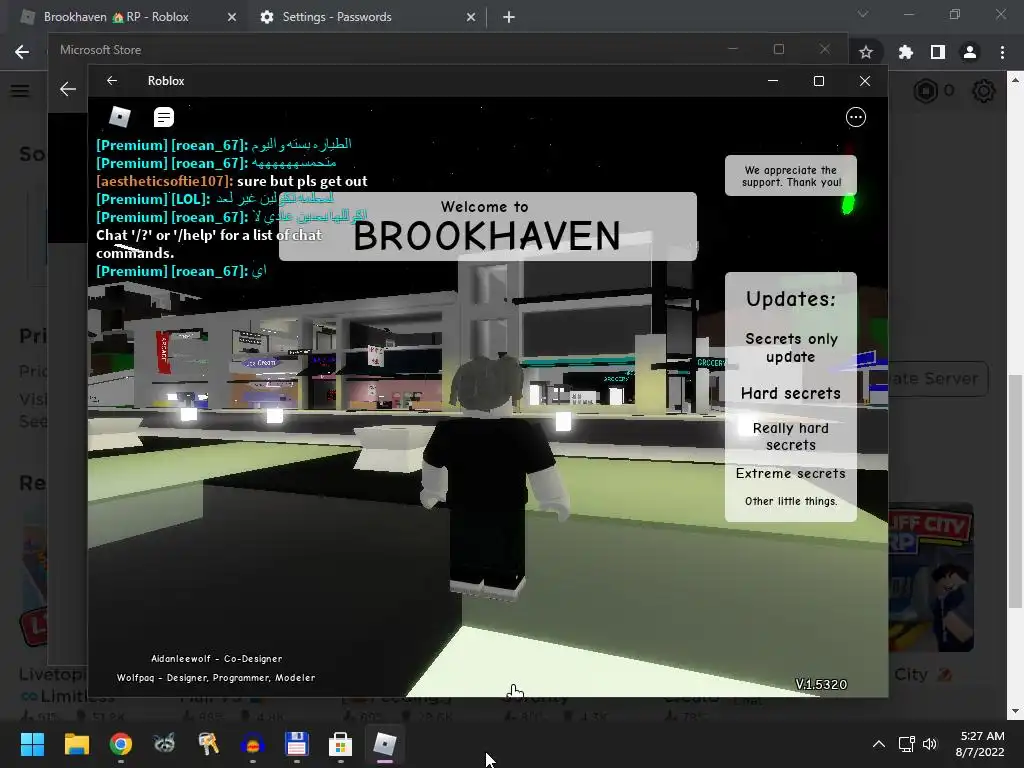Click the scrollbar down arrow in Chrome
1024x768 pixels.
(1014, 711)
